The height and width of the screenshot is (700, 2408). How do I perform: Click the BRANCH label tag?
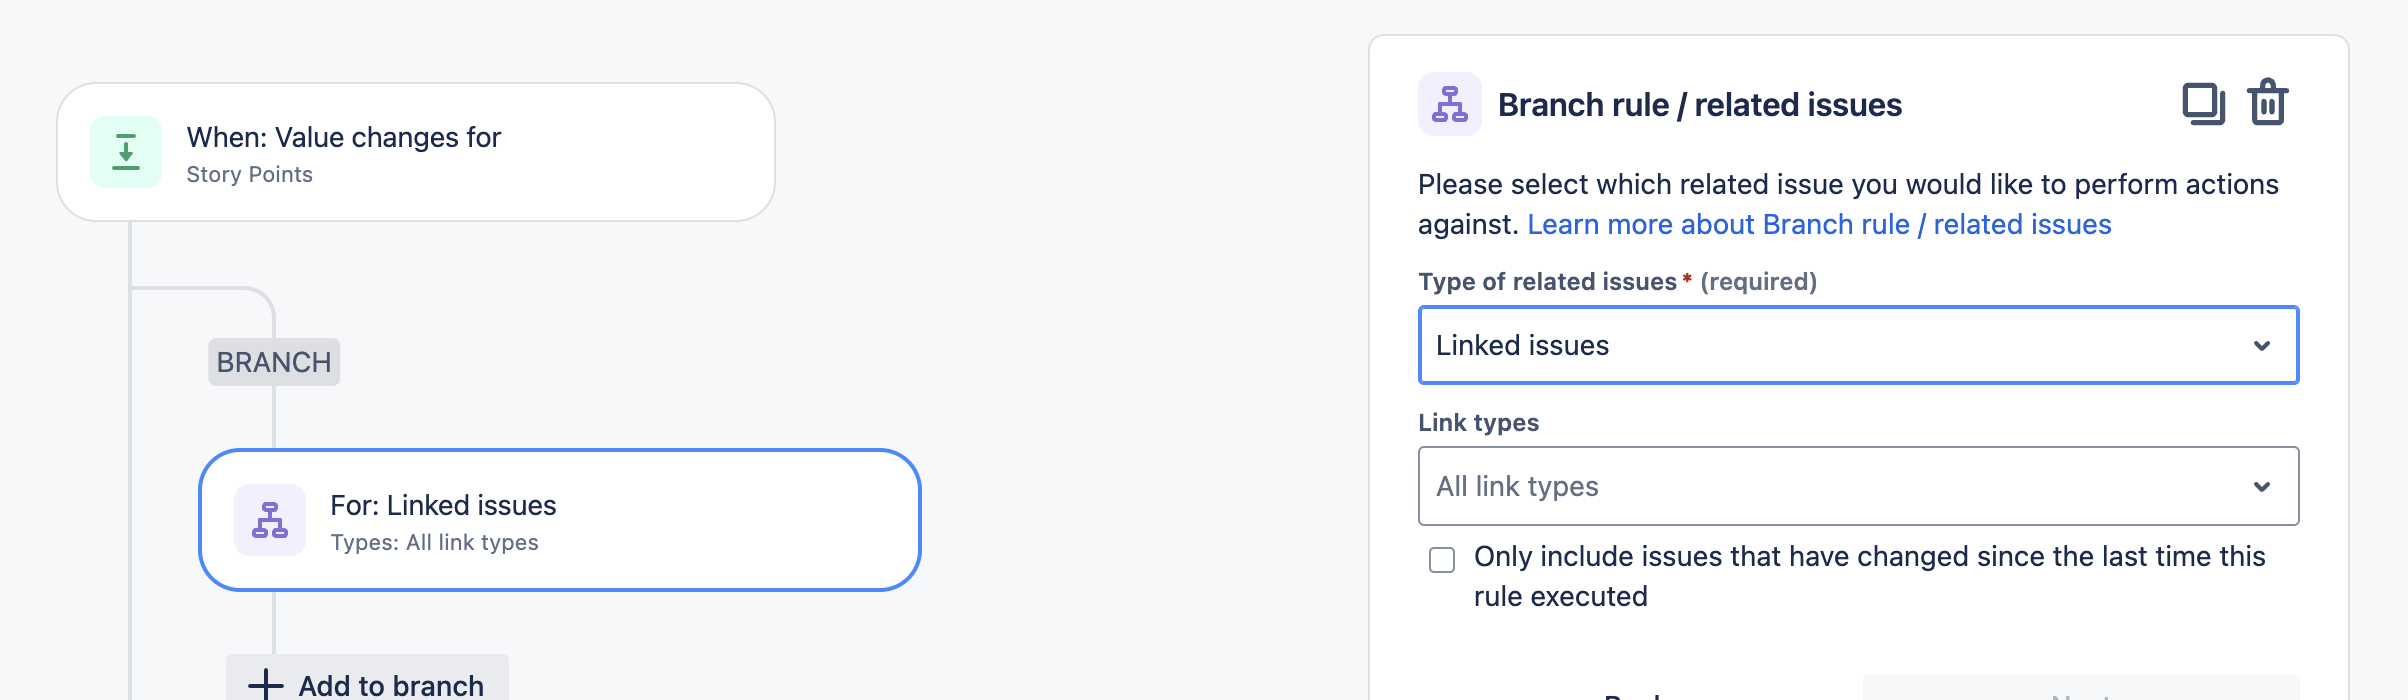pyautogui.click(x=273, y=362)
